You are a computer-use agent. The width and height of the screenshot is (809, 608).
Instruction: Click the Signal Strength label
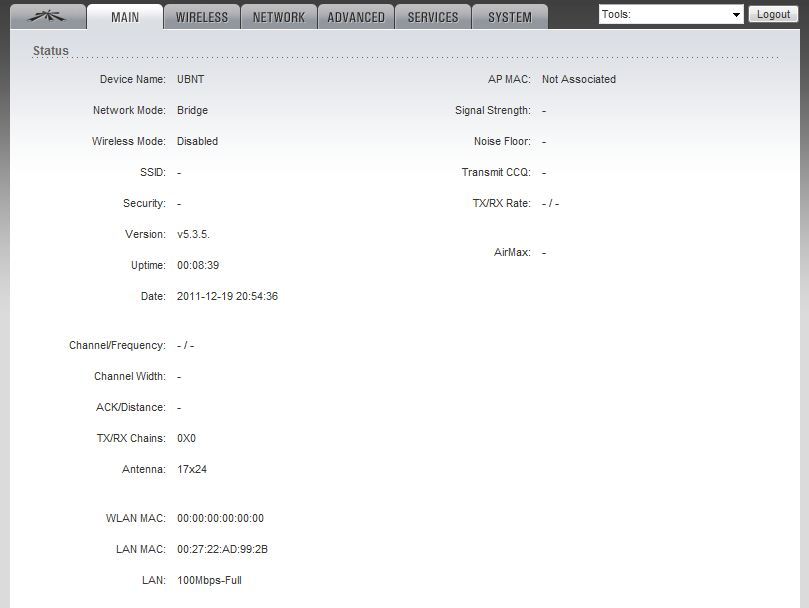click(493, 110)
